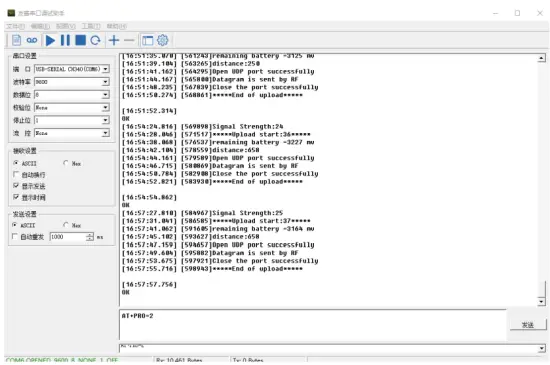Image resolution: width=550 pixels, height=365 pixels.
Task: Click log line 'Signal Strength:25'
Action: [x=202, y=213]
